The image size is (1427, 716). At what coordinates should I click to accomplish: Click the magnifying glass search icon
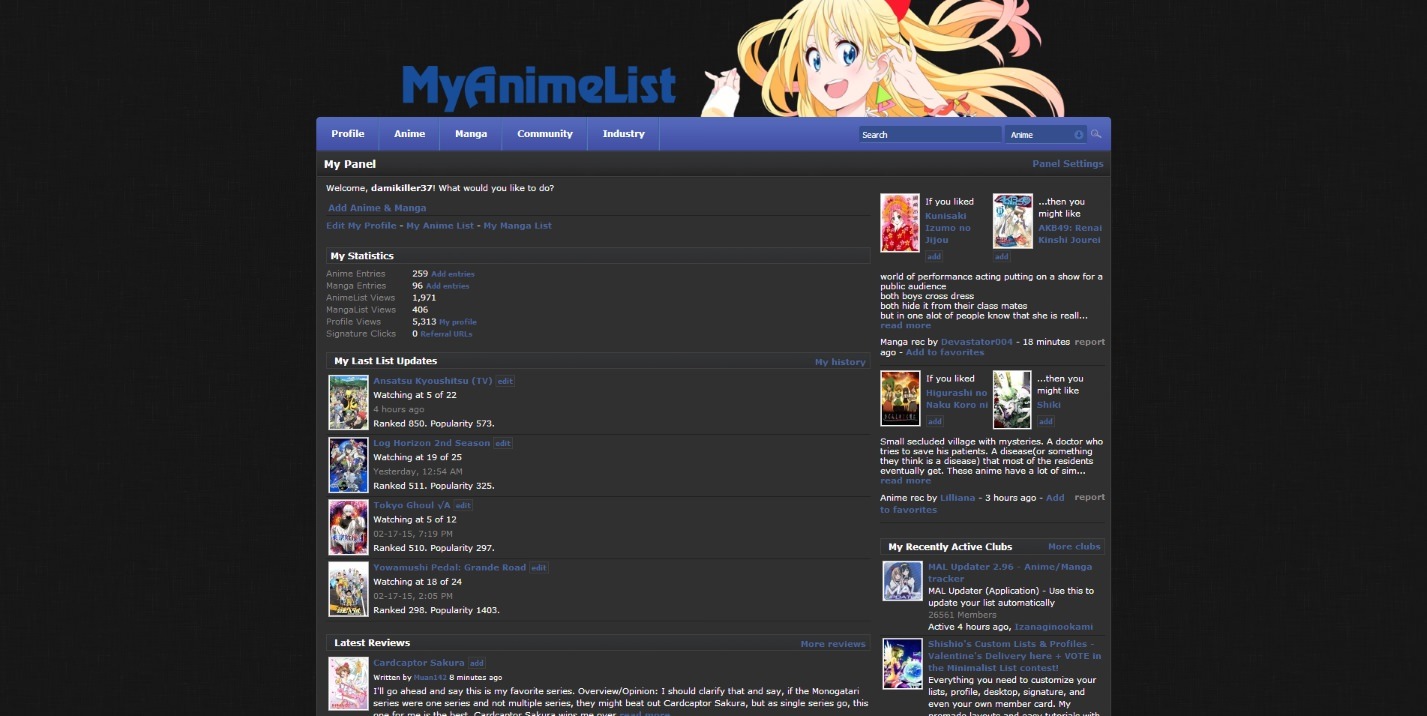1096,133
